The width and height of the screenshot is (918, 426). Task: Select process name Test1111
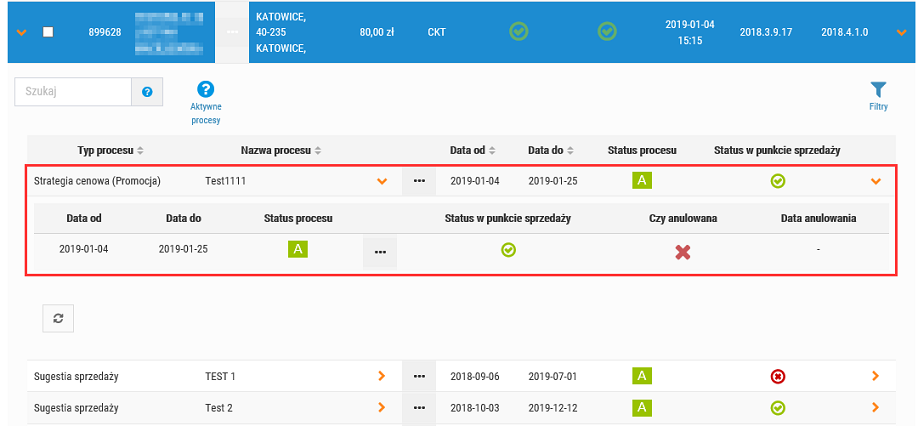point(225,181)
